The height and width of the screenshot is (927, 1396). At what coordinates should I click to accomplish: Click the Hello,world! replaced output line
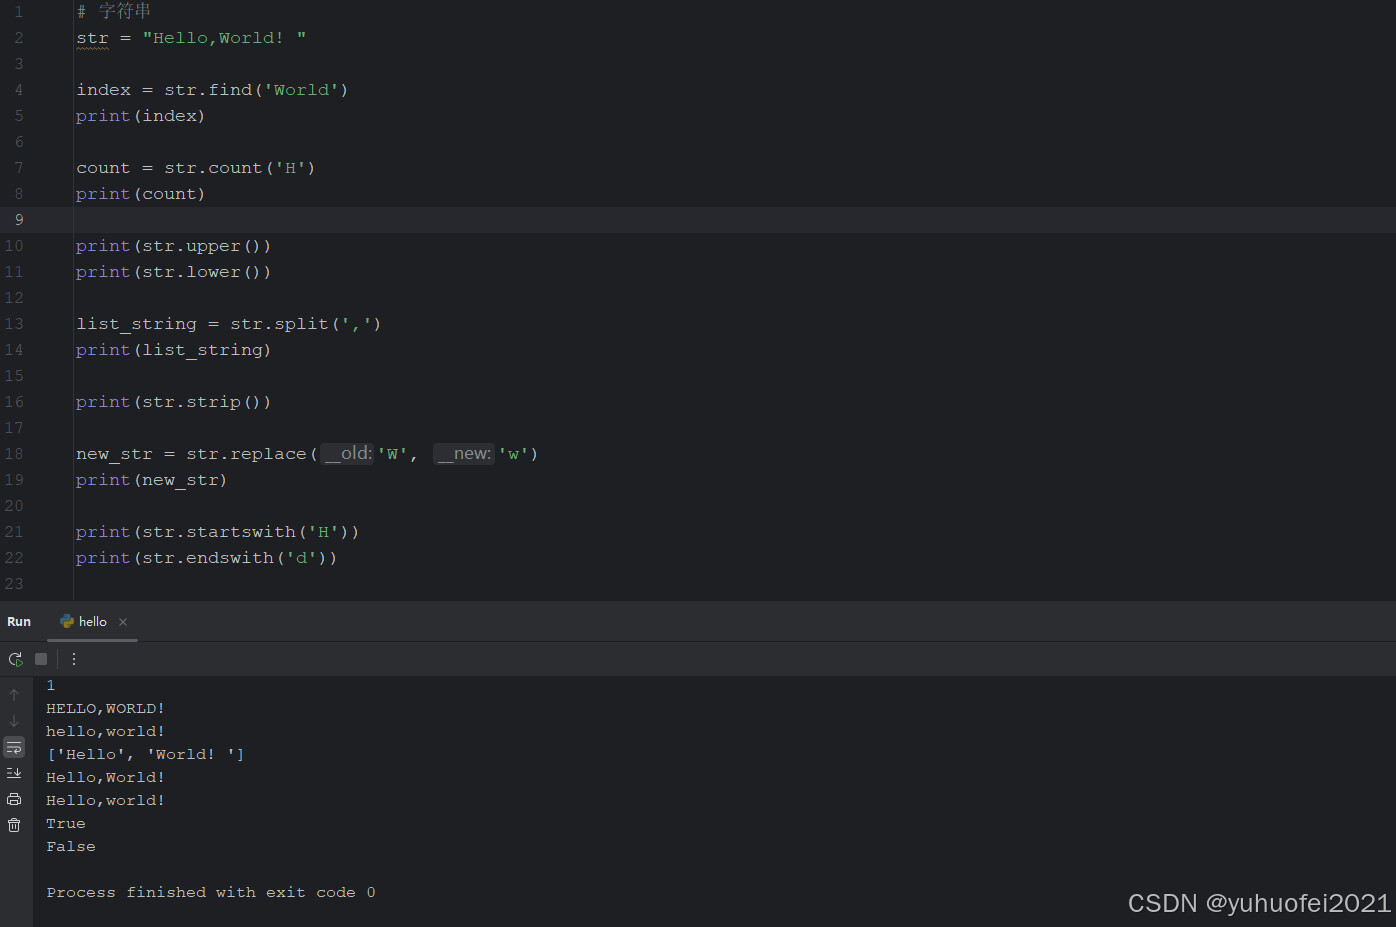[x=105, y=801]
